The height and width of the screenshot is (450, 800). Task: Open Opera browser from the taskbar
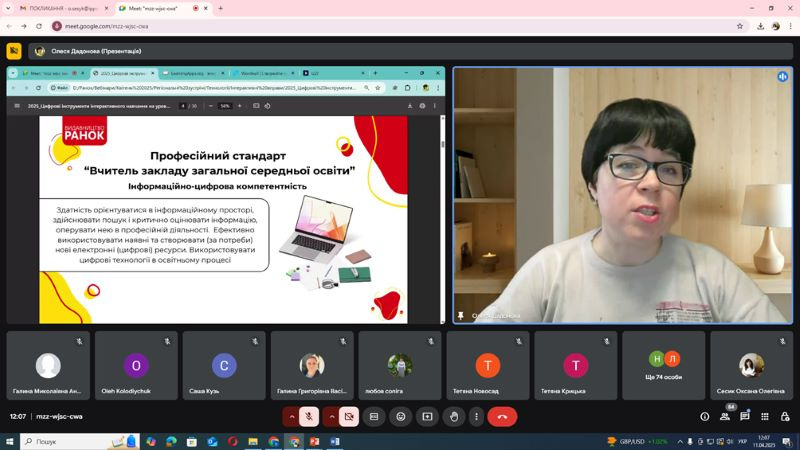pos(233,441)
